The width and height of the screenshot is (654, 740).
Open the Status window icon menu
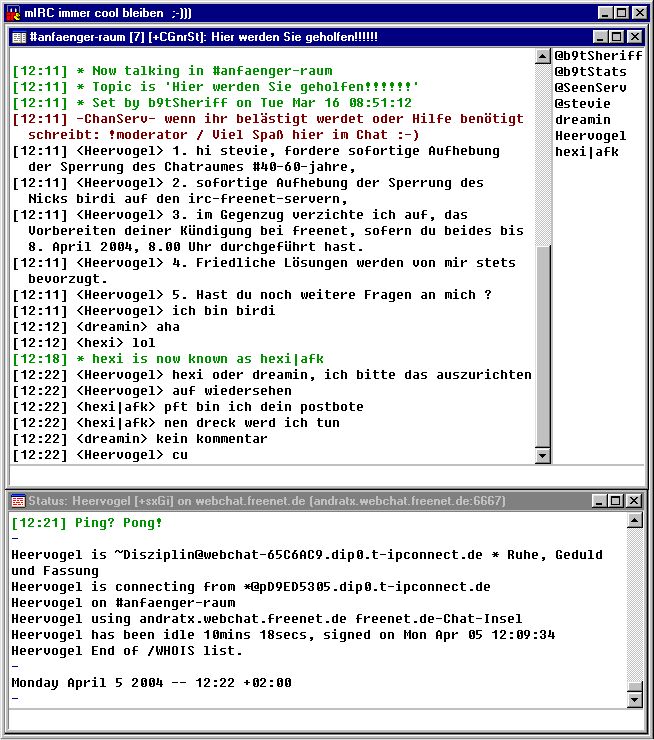tap(18, 501)
